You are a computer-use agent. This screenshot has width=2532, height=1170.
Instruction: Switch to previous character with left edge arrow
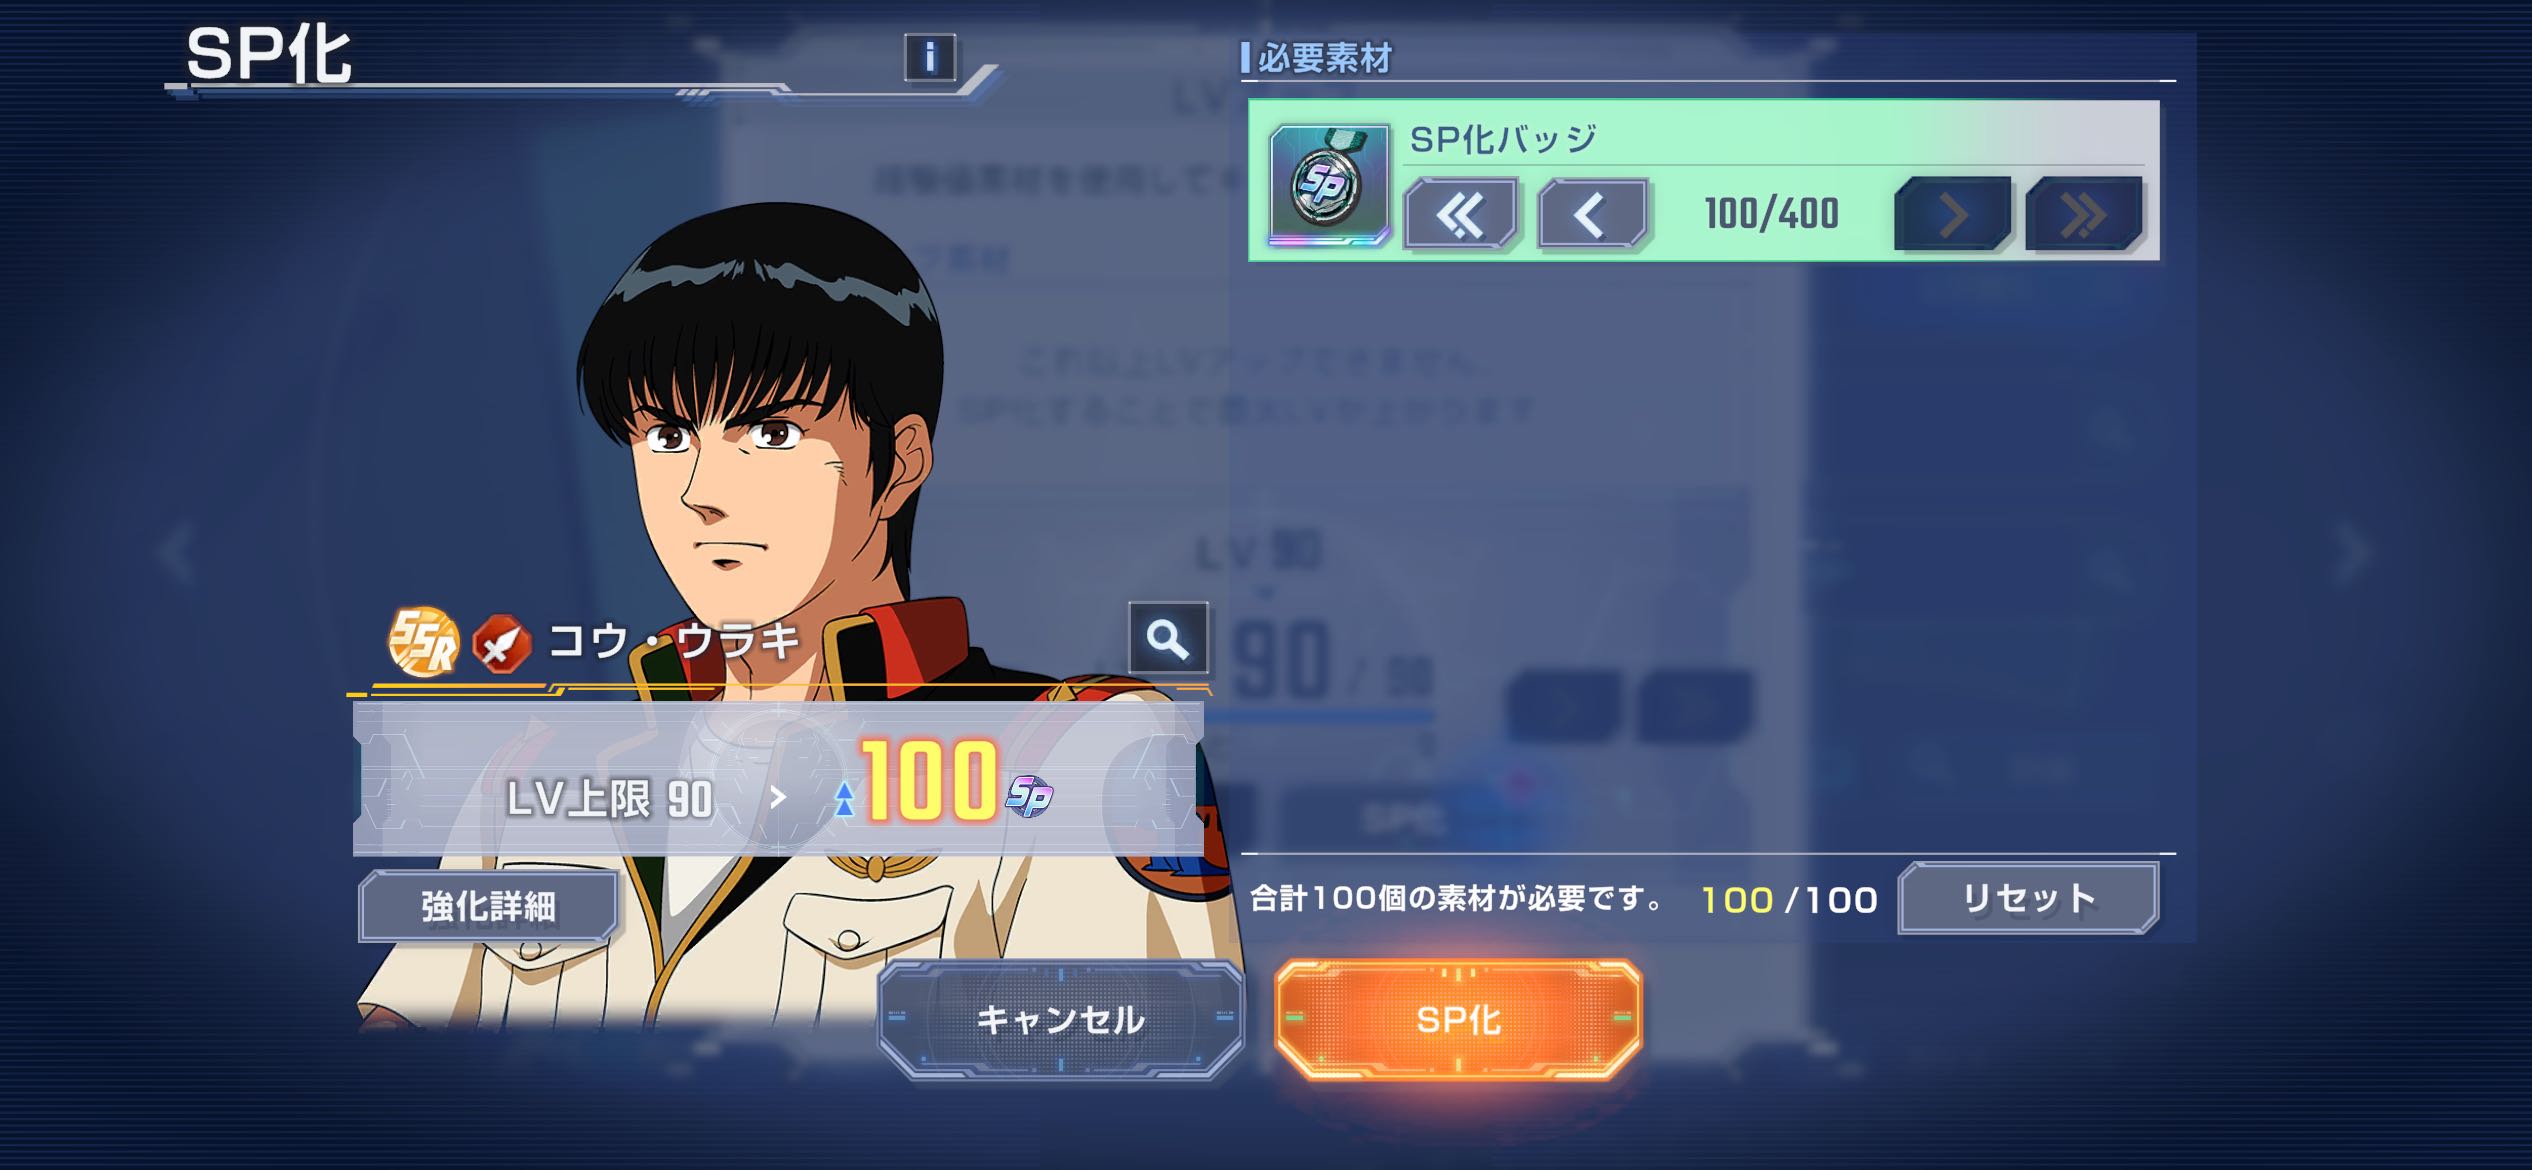178,551
